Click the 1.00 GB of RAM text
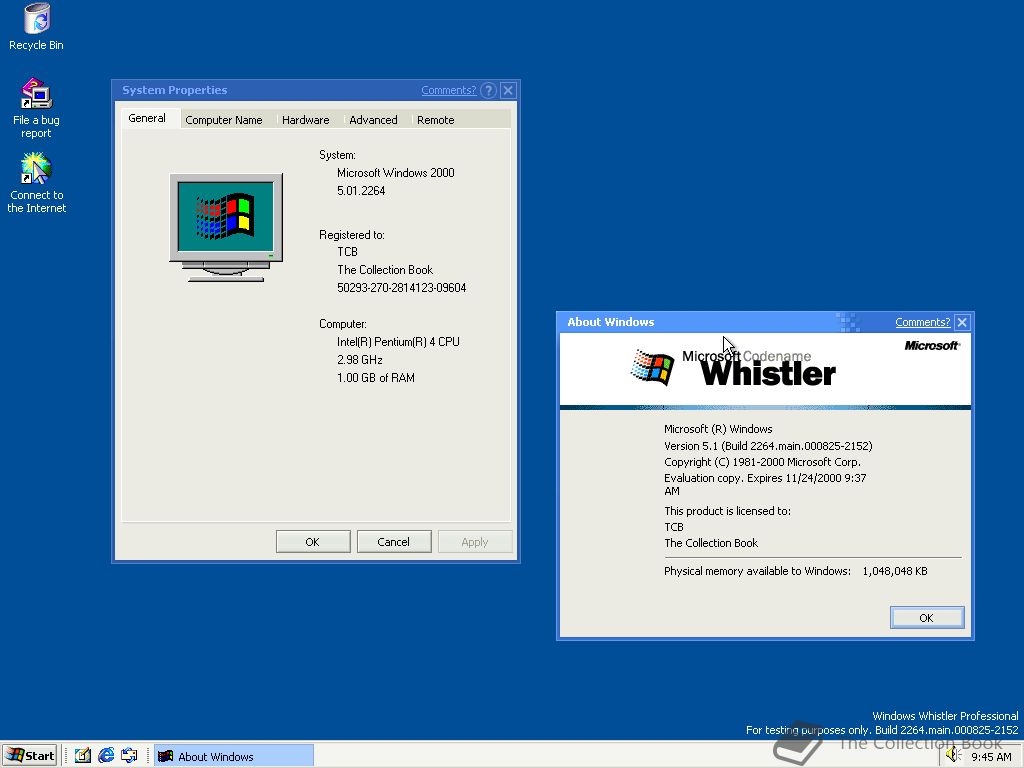 (x=376, y=377)
